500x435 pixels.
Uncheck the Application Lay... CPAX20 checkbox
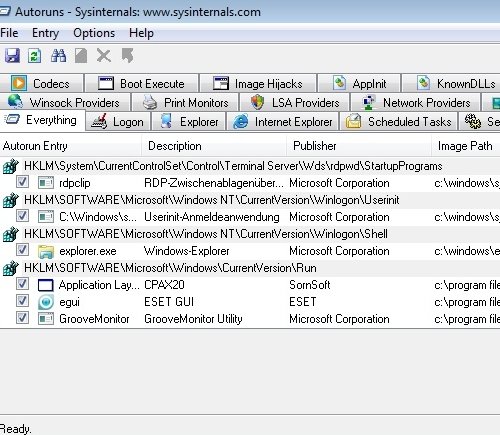point(22,284)
